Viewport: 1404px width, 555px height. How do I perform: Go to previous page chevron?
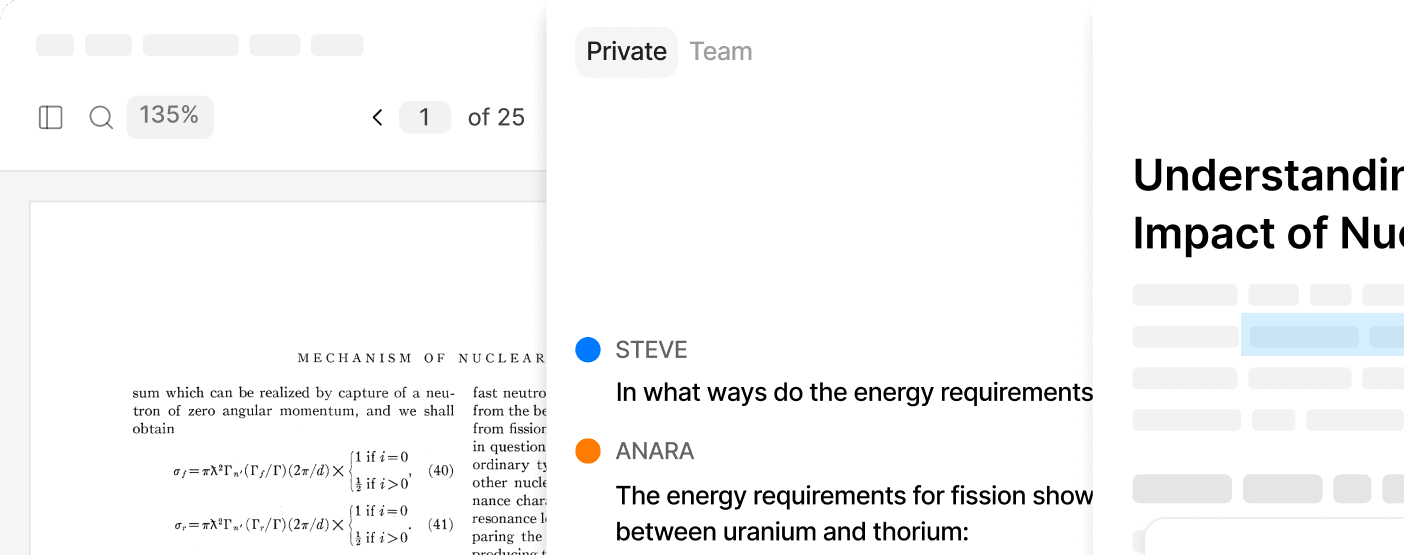(x=377, y=118)
